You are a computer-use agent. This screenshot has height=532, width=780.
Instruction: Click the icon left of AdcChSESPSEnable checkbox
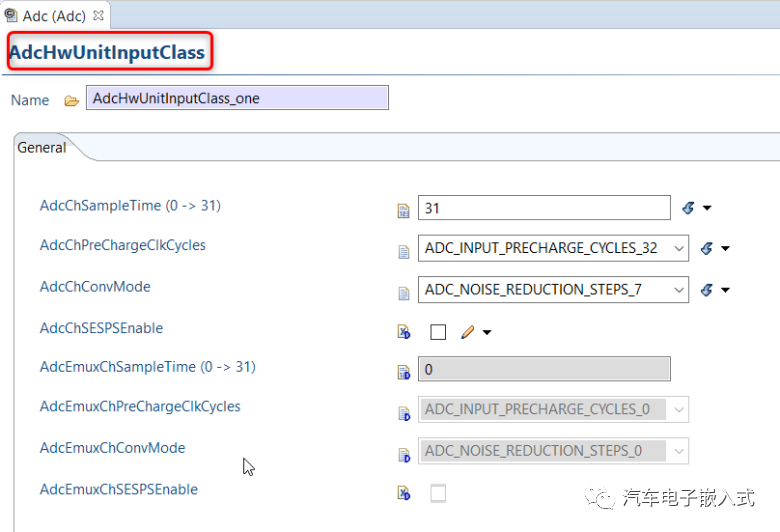pos(404,332)
